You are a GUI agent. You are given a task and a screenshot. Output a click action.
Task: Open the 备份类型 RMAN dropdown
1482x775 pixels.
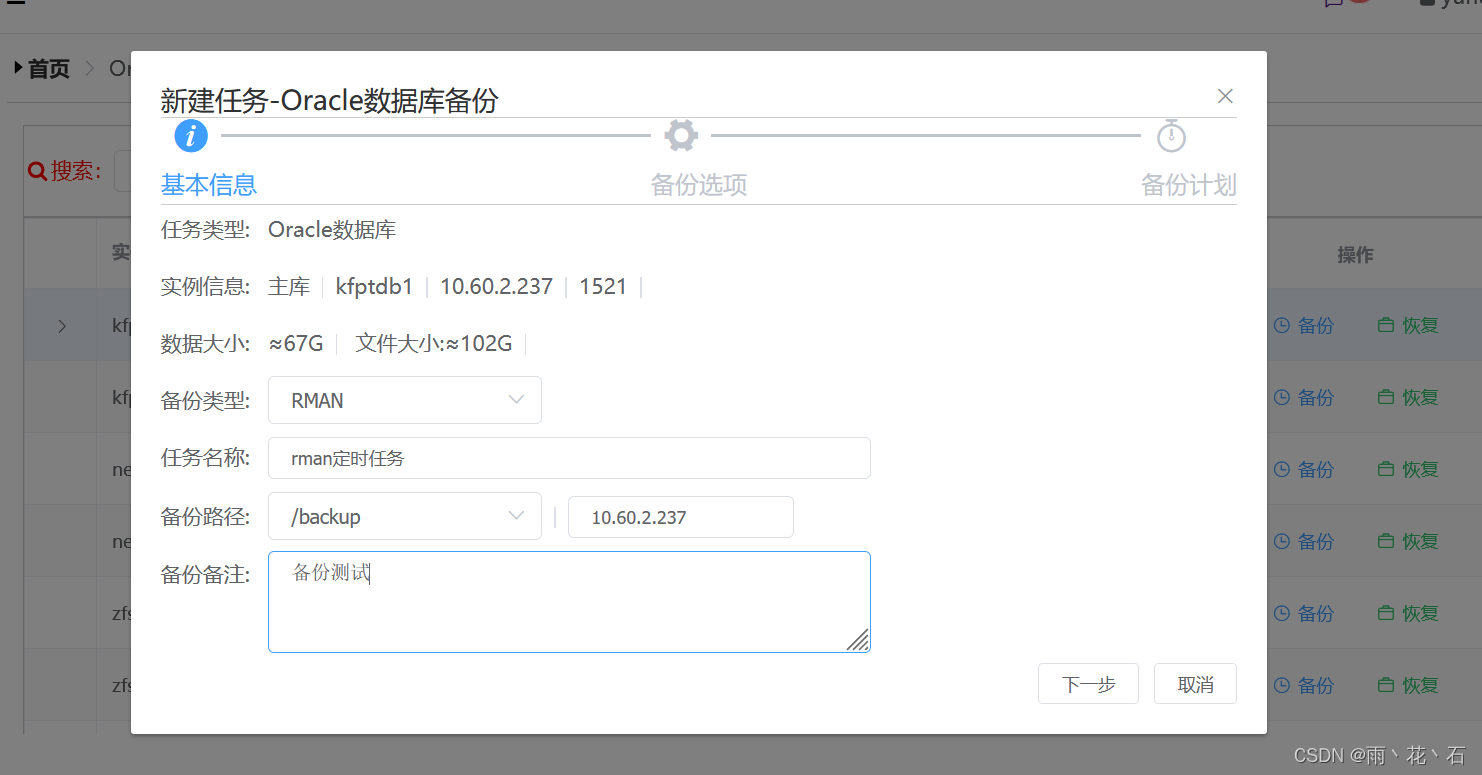[404, 399]
